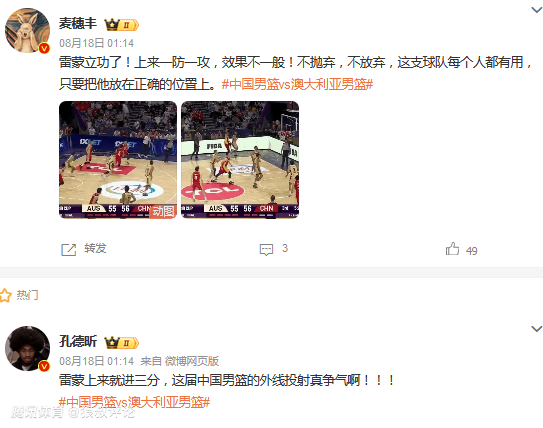Open comments via the speech bubble icon

coord(266,250)
